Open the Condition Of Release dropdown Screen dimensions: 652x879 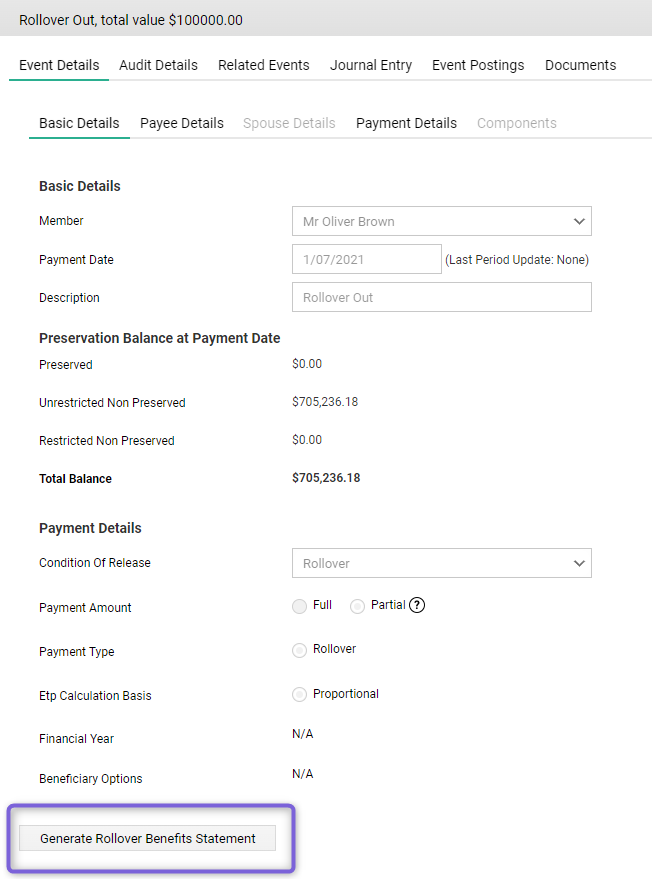click(441, 563)
